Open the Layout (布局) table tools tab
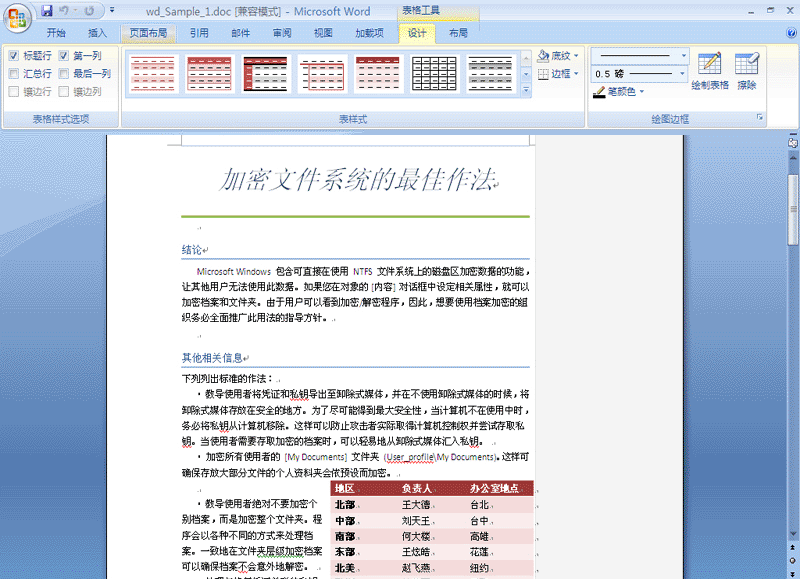This screenshot has height=579, width=800. (458, 33)
